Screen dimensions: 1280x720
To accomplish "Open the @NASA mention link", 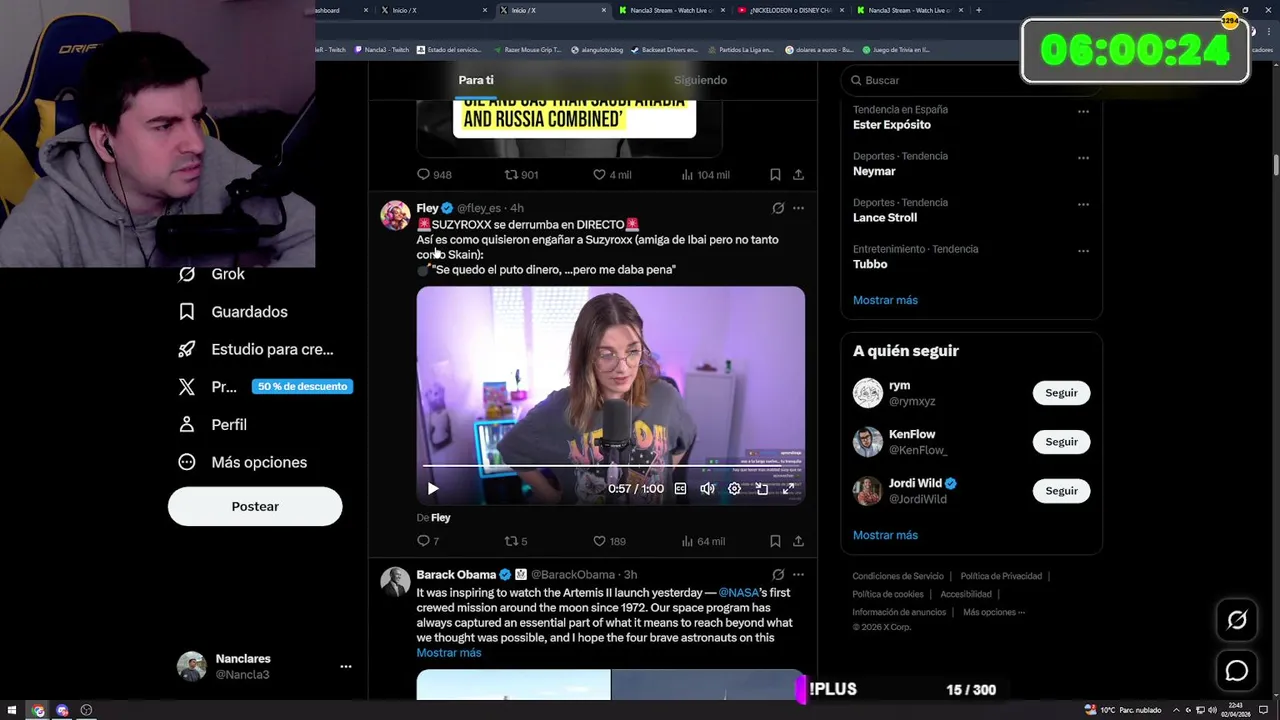I will pyautogui.click(x=738, y=592).
